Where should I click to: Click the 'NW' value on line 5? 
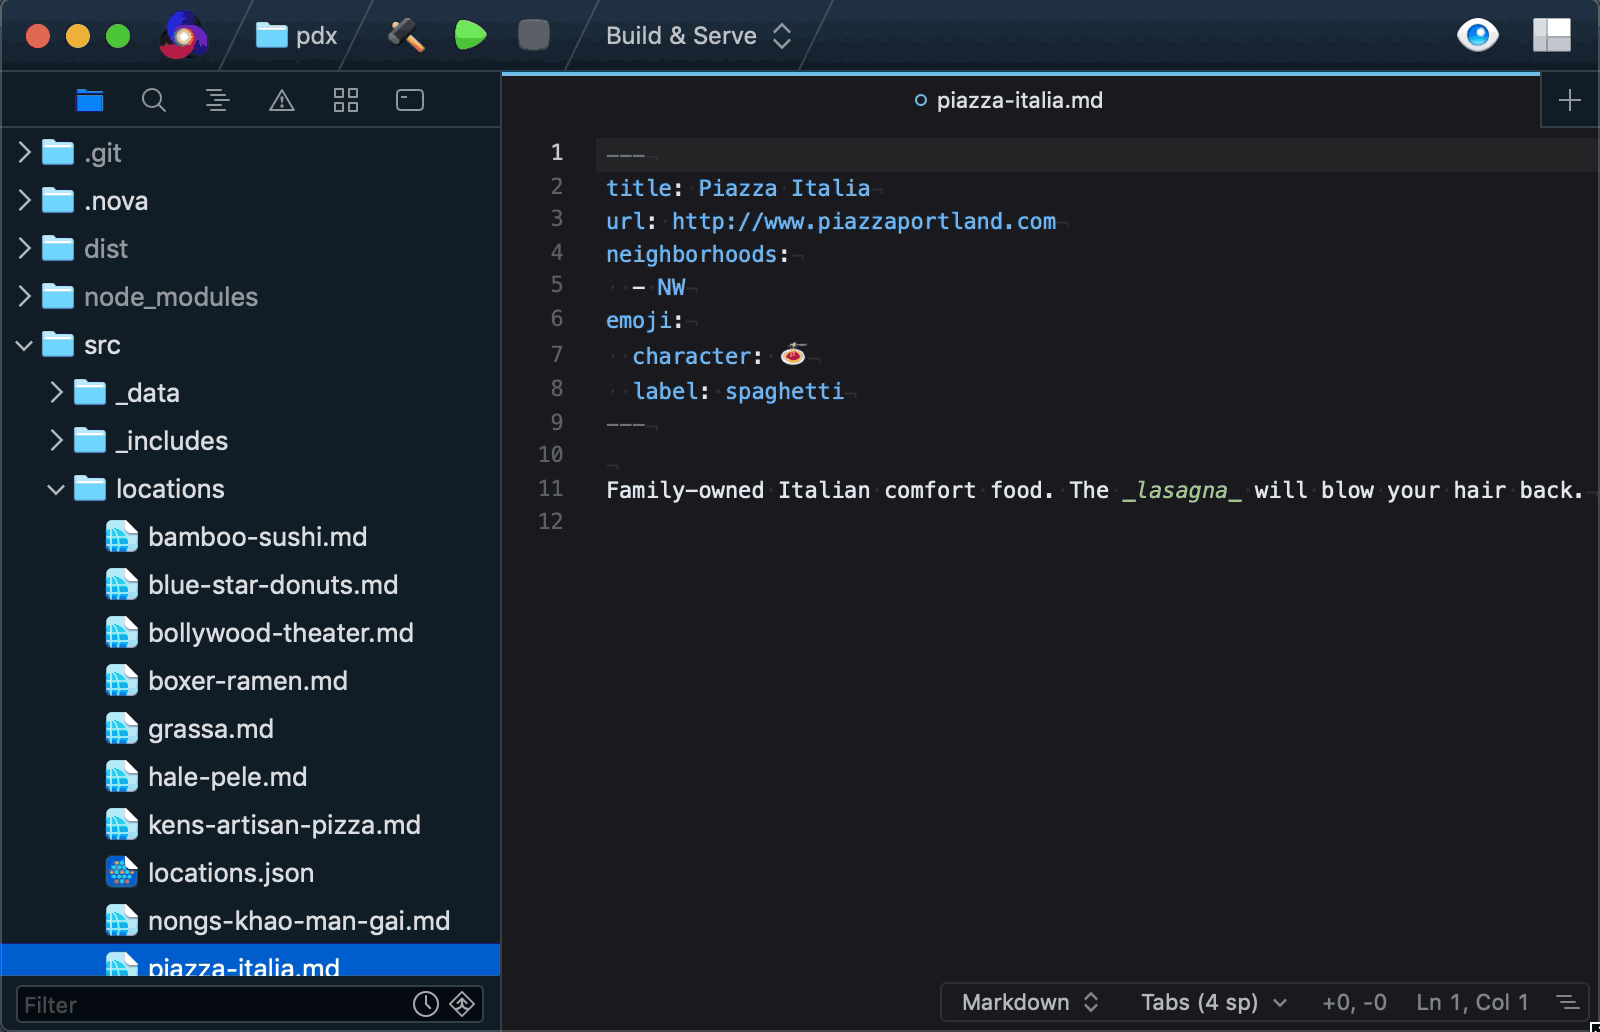pyautogui.click(x=671, y=287)
